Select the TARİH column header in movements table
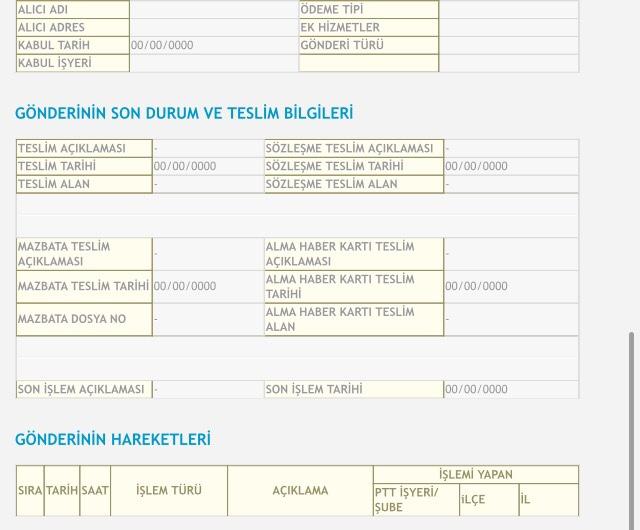The image size is (640, 530). (x=61, y=491)
